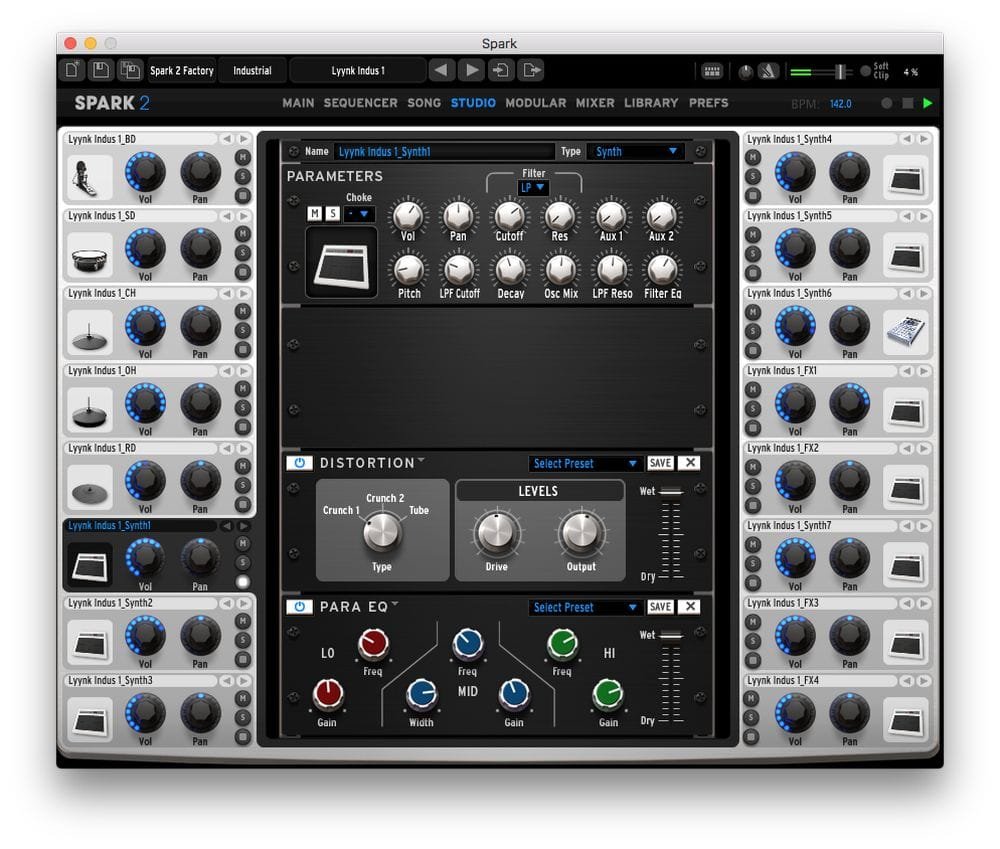
Task: Open the SEQUENCER view
Action: [360, 102]
